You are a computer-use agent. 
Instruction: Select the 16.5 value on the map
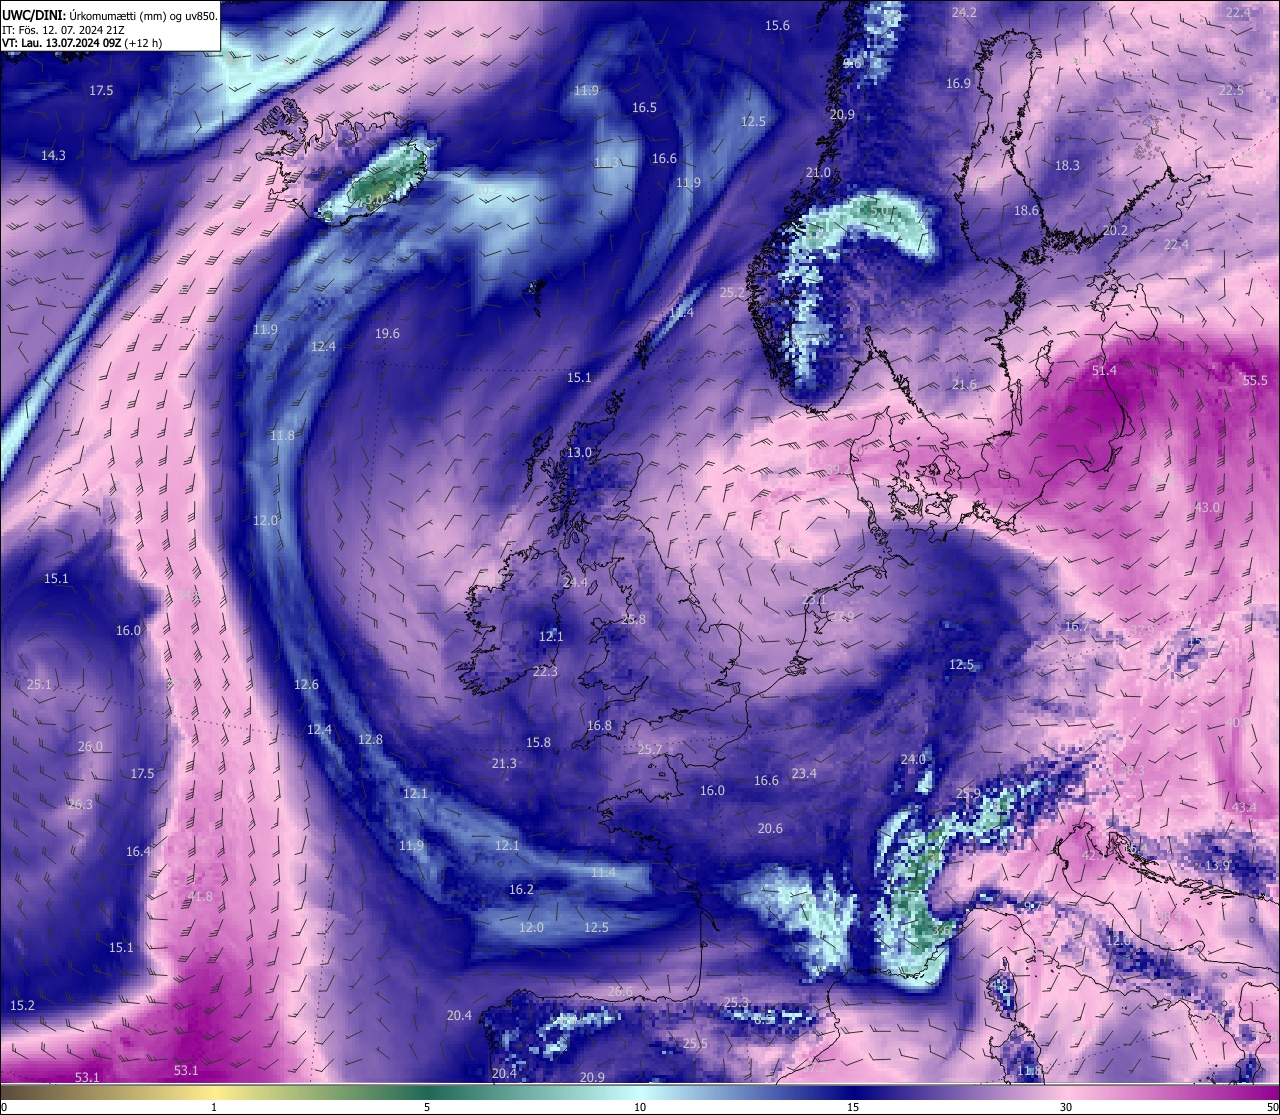coord(644,107)
